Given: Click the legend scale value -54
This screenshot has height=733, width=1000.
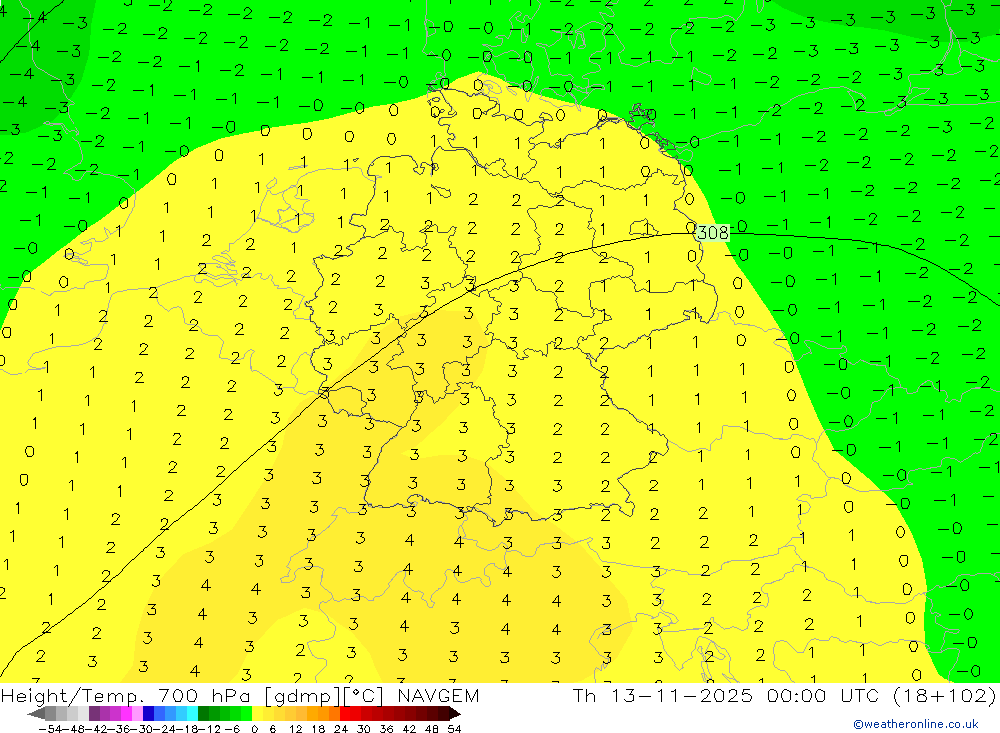Looking at the screenshot, I should click(x=50, y=729).
